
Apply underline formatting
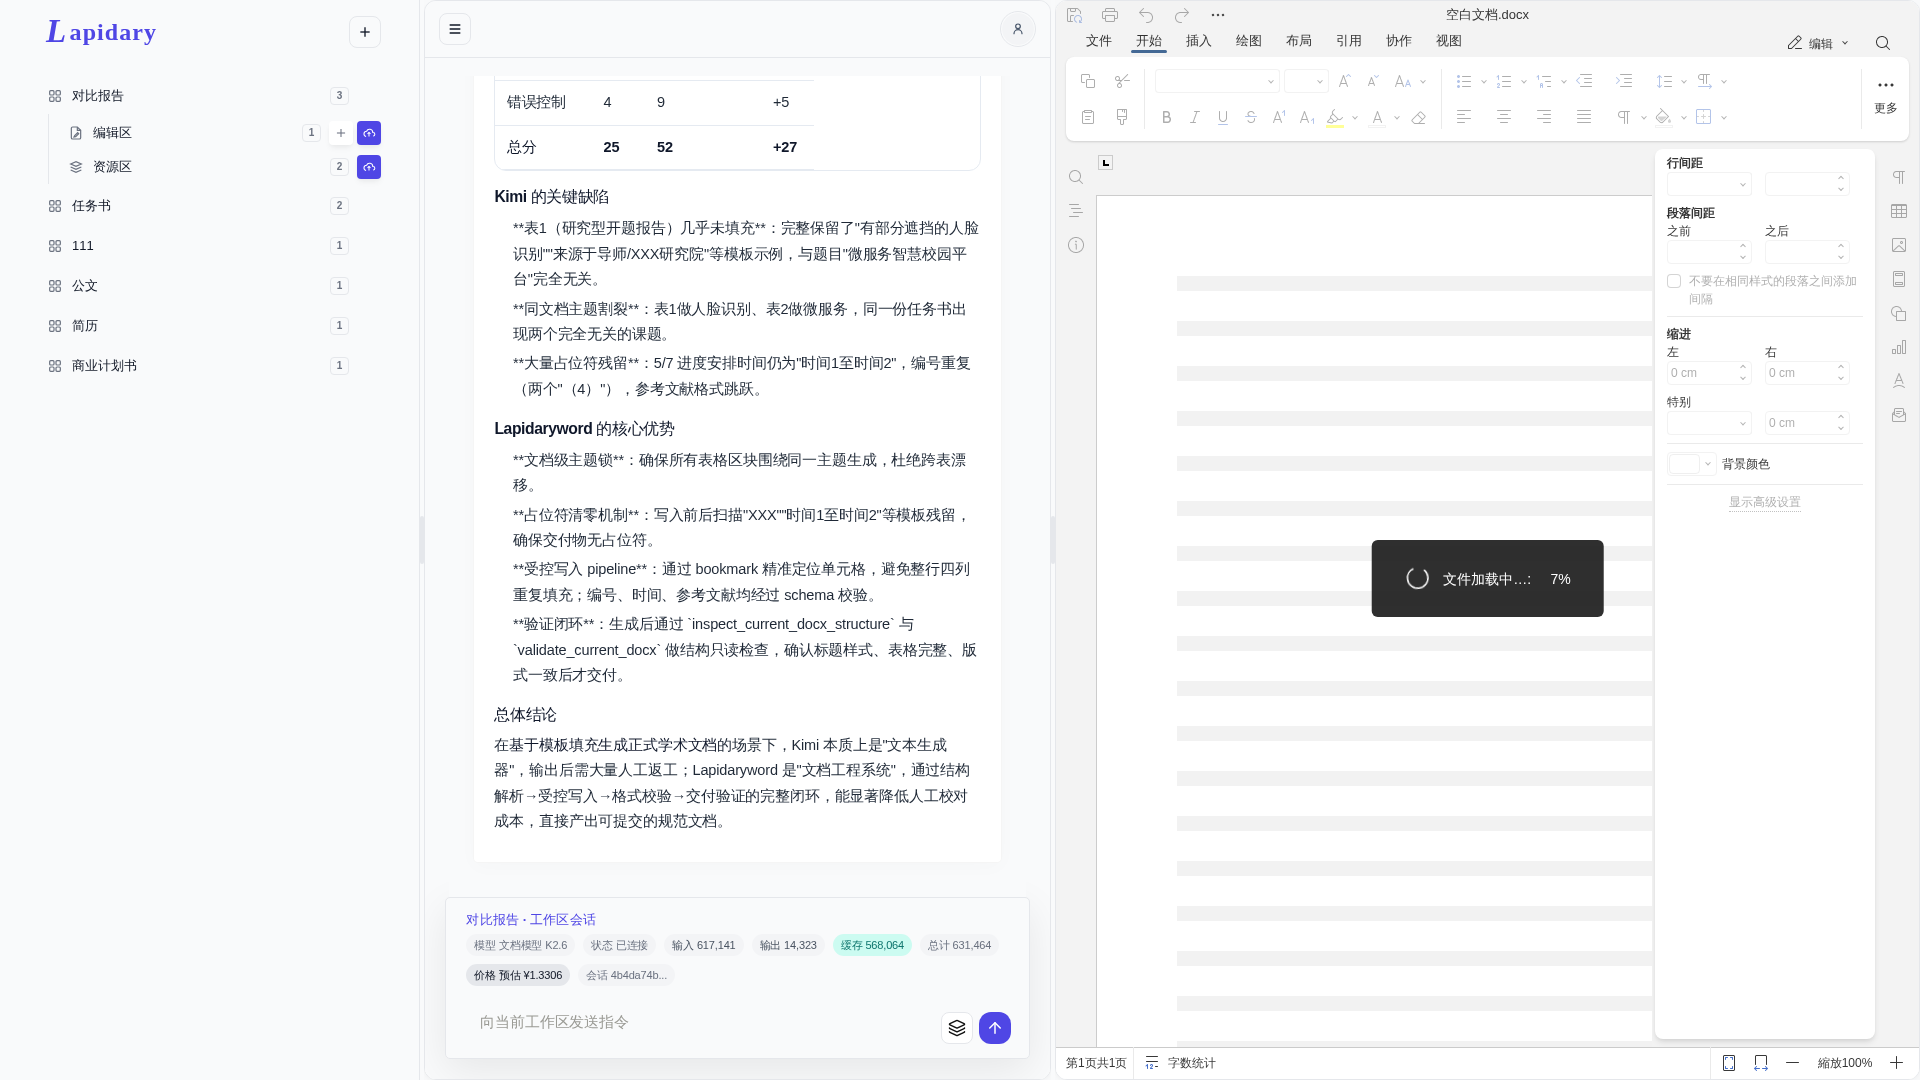[1222, 117]
